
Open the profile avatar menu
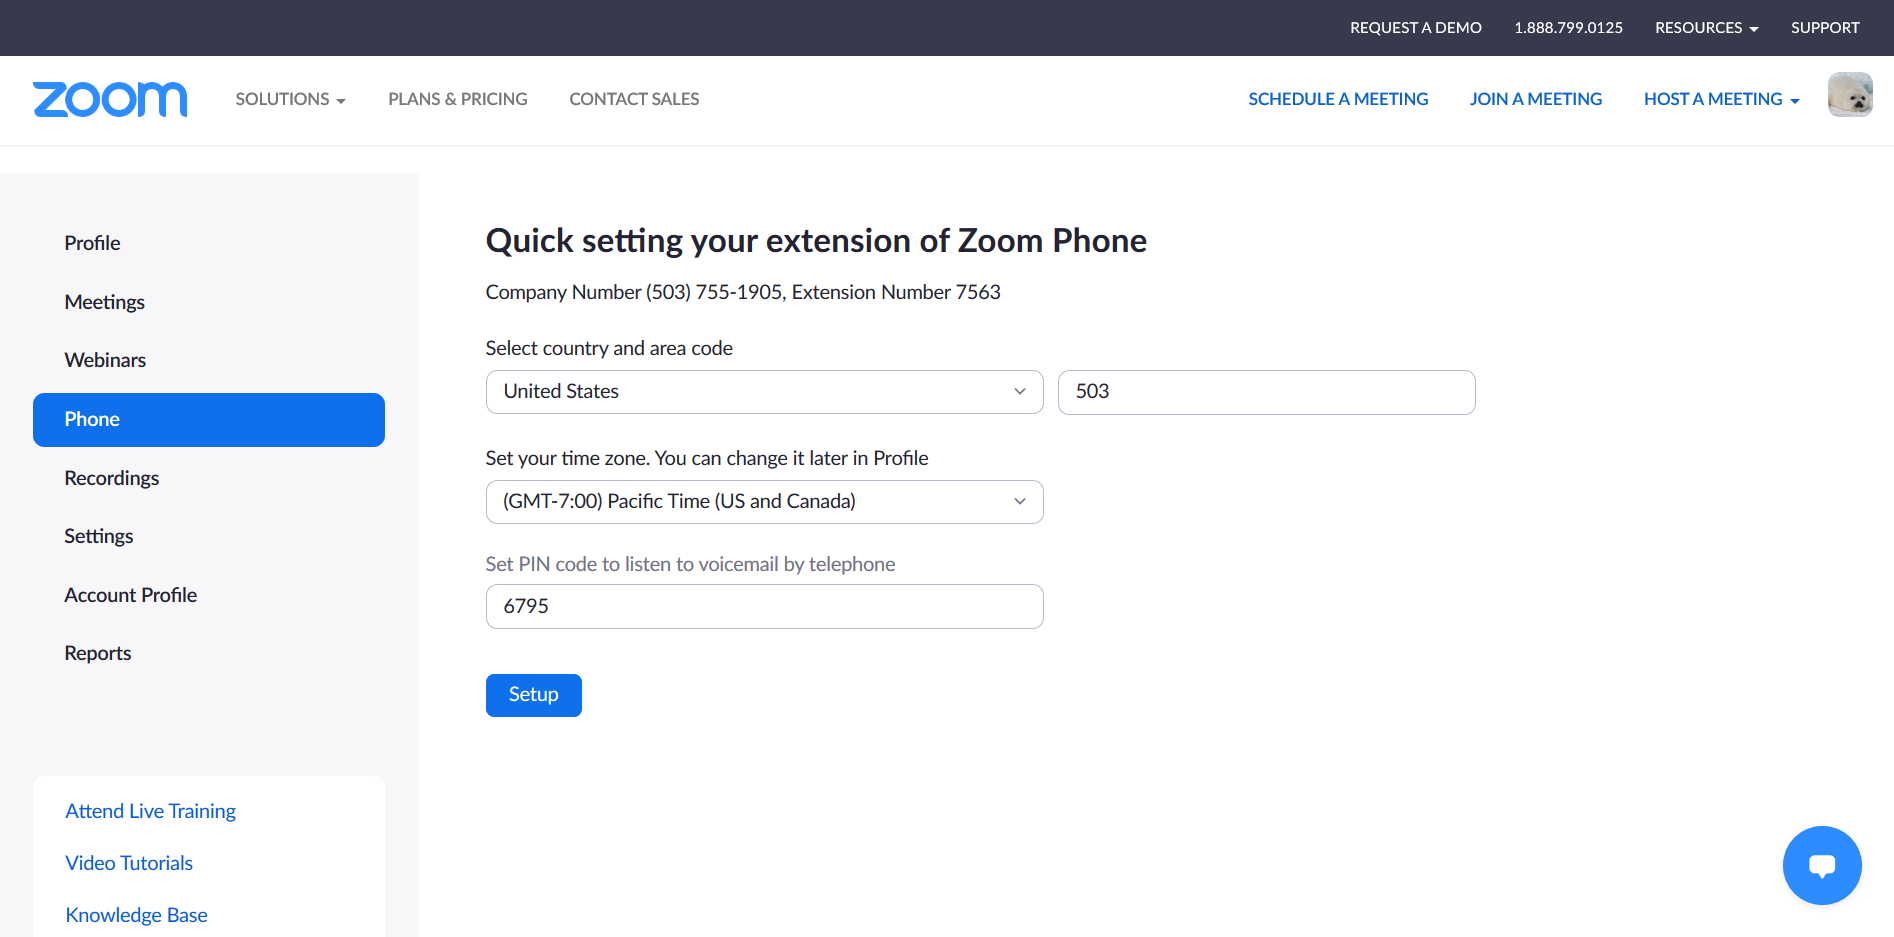1849,95
